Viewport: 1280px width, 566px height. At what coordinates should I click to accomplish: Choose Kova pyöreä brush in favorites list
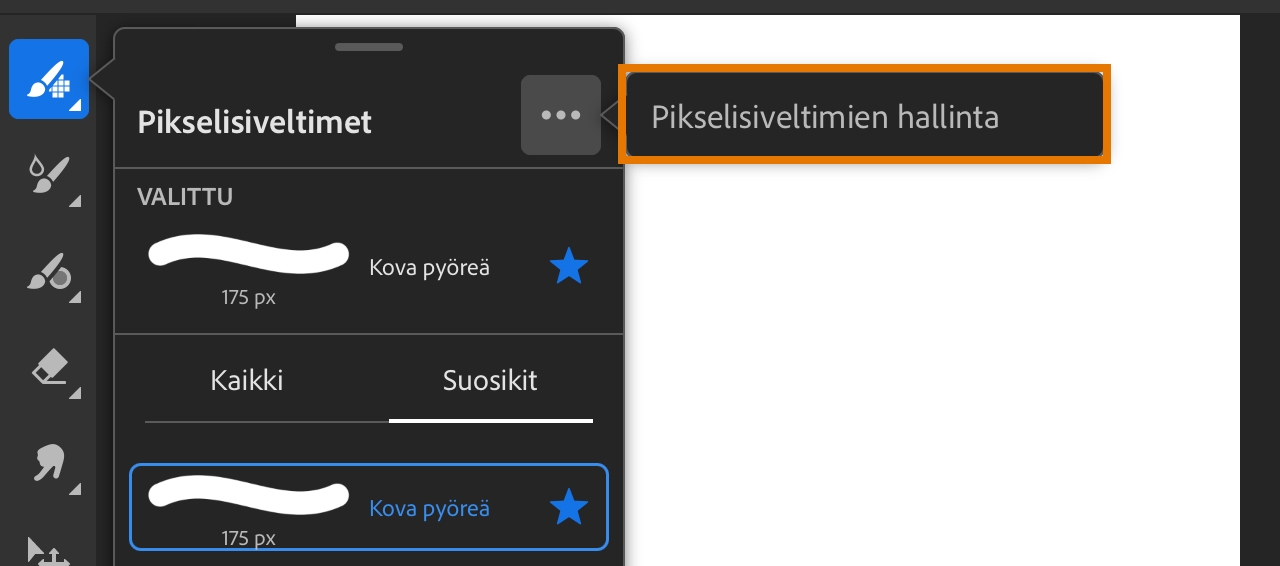[x=429, y=509]
